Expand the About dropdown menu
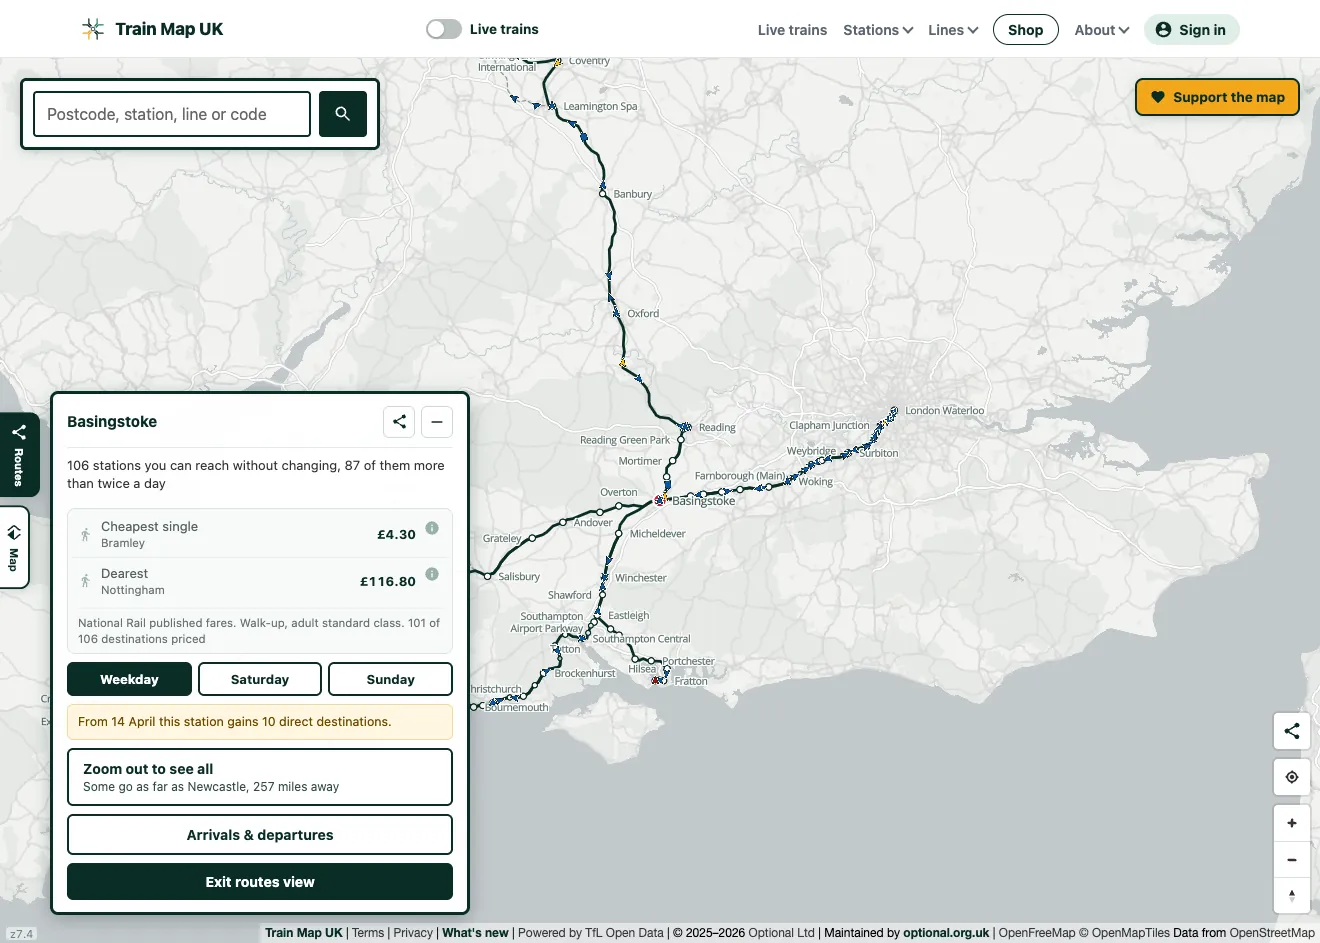Screen dimensions: 1320x943 (1102, 30)
